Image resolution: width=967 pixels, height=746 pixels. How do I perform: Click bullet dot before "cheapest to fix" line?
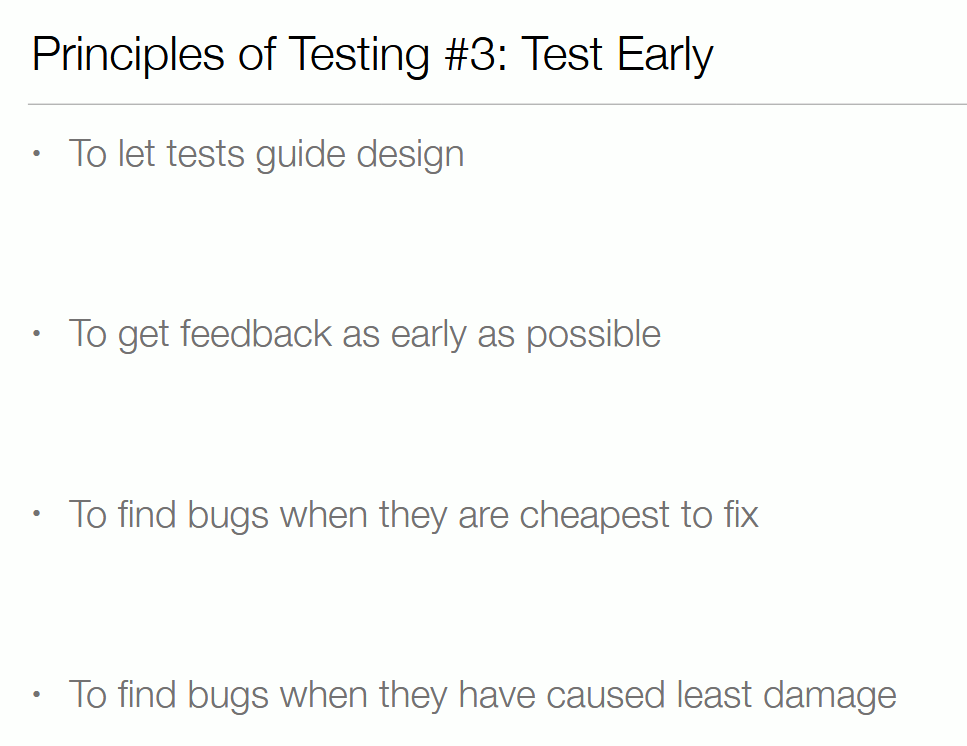point(36,513)
